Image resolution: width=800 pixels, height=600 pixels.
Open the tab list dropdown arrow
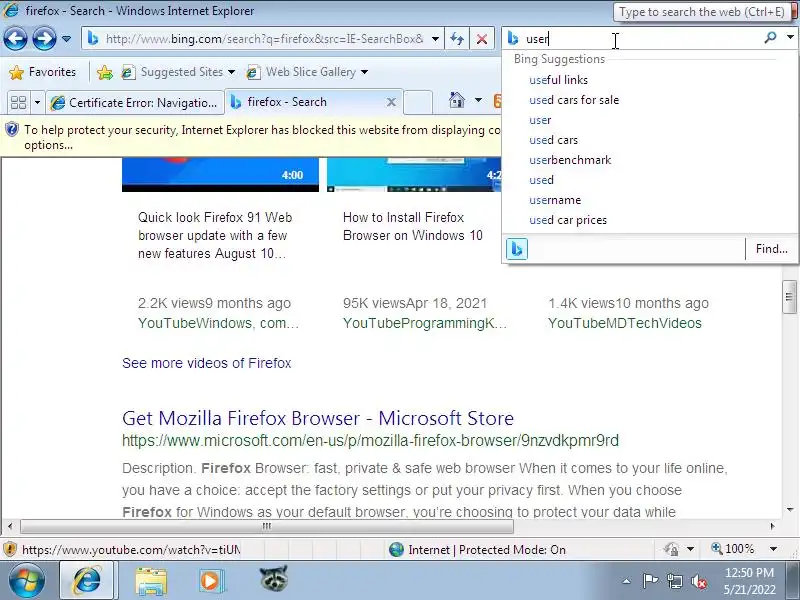point(37,103)
